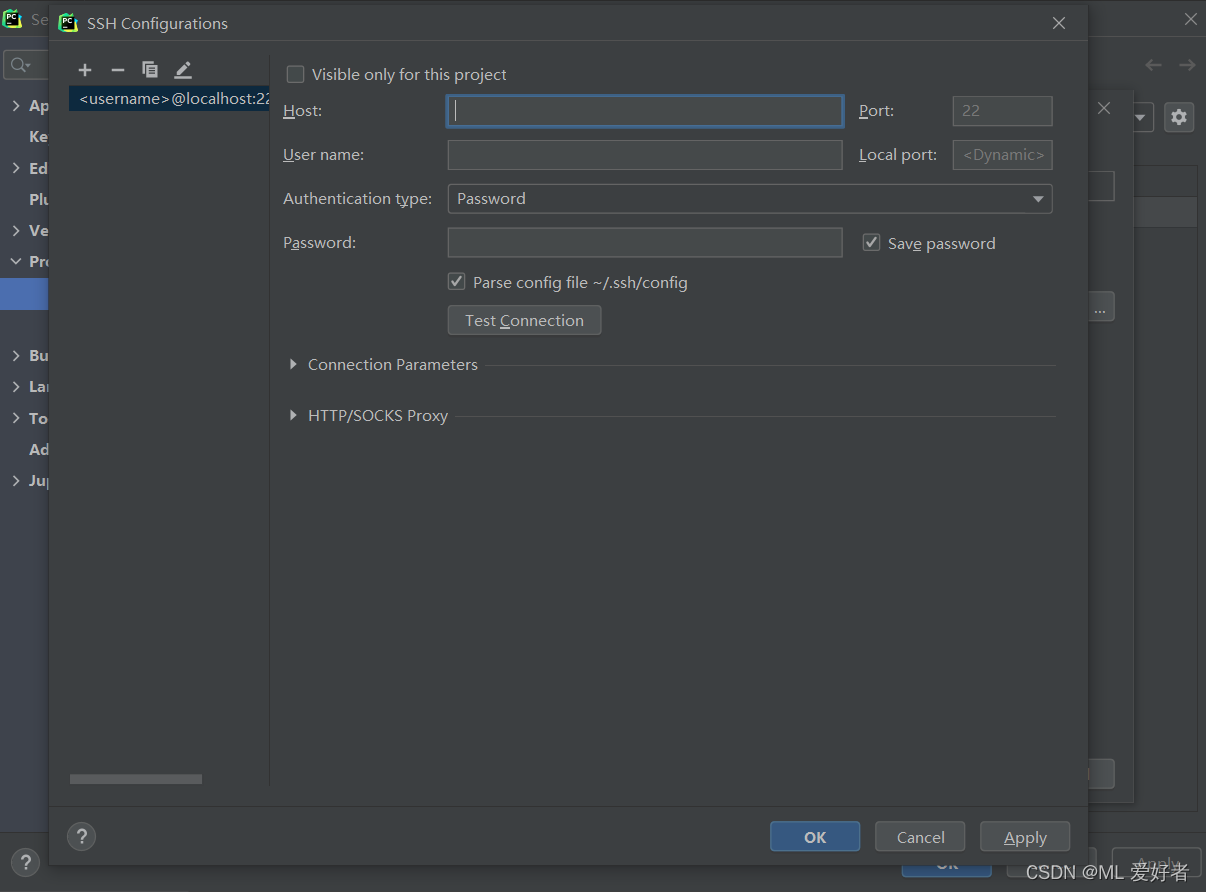Remove the selected SSH configuration using minus icon
The image size is (1206, 892).
point(118,70)
